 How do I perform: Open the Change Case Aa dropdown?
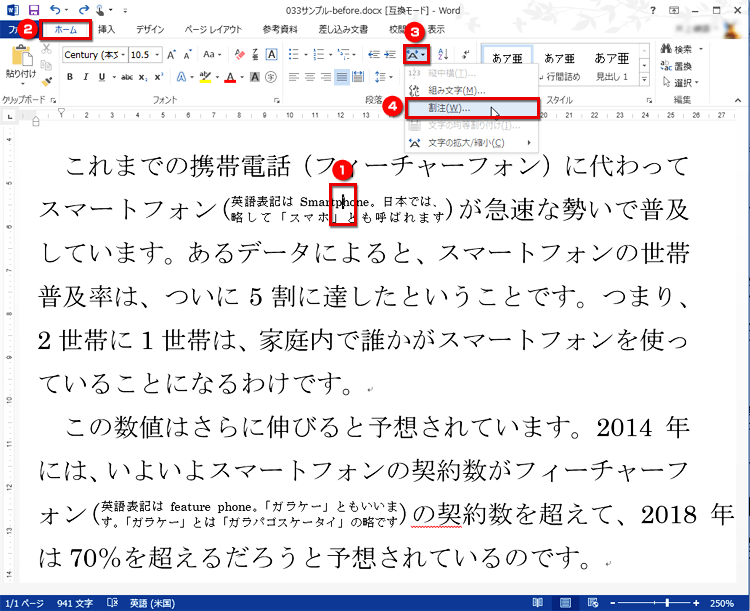(212, 55)
